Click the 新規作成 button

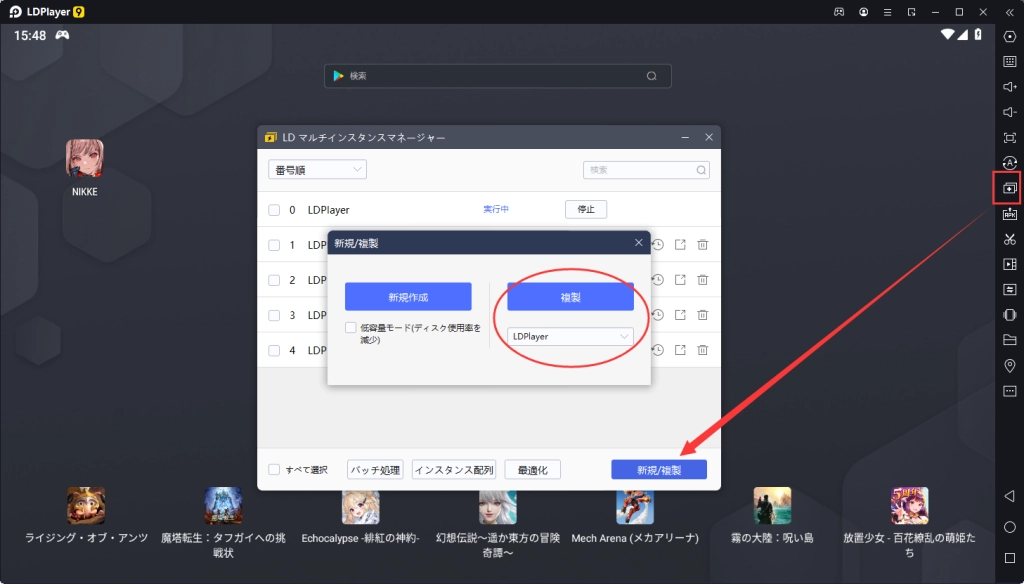[x=408, y=297]
